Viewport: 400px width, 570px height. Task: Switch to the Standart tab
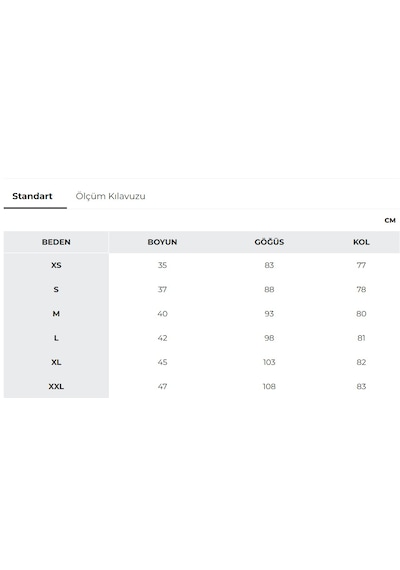click(32, 196)
